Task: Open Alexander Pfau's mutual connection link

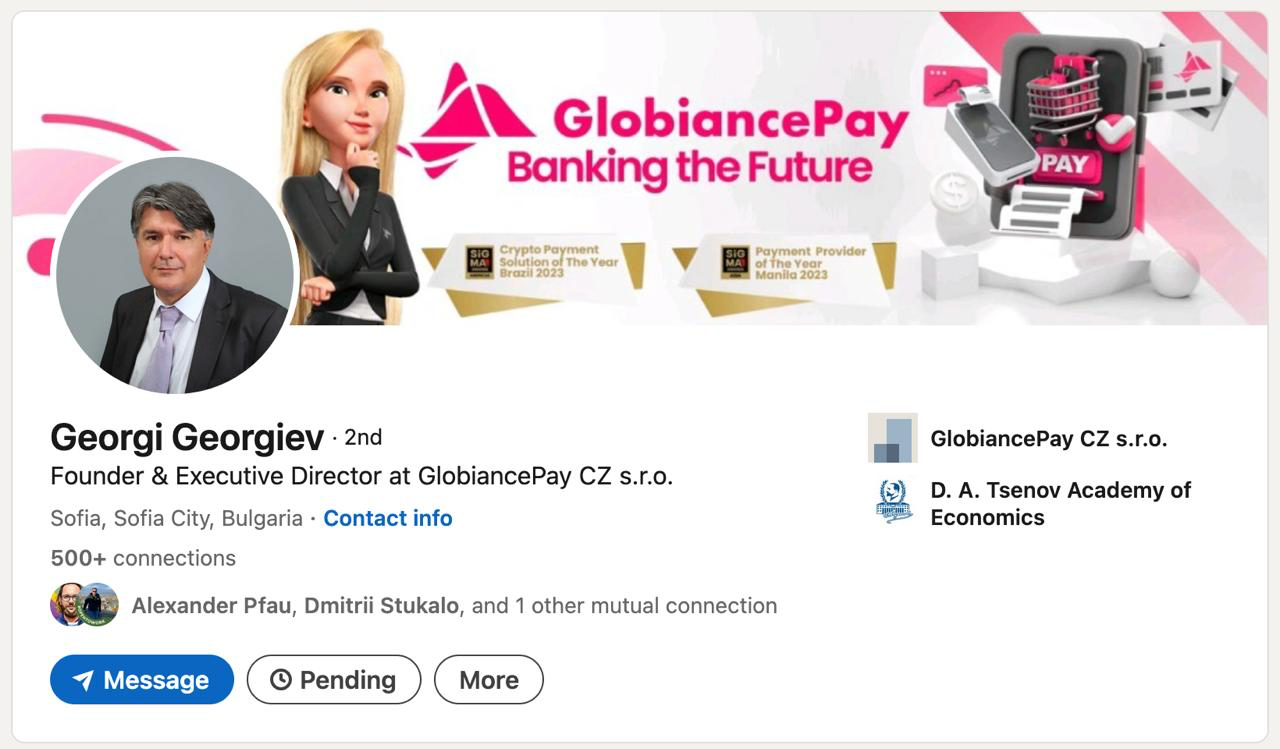Action: (x=212, y=605)
